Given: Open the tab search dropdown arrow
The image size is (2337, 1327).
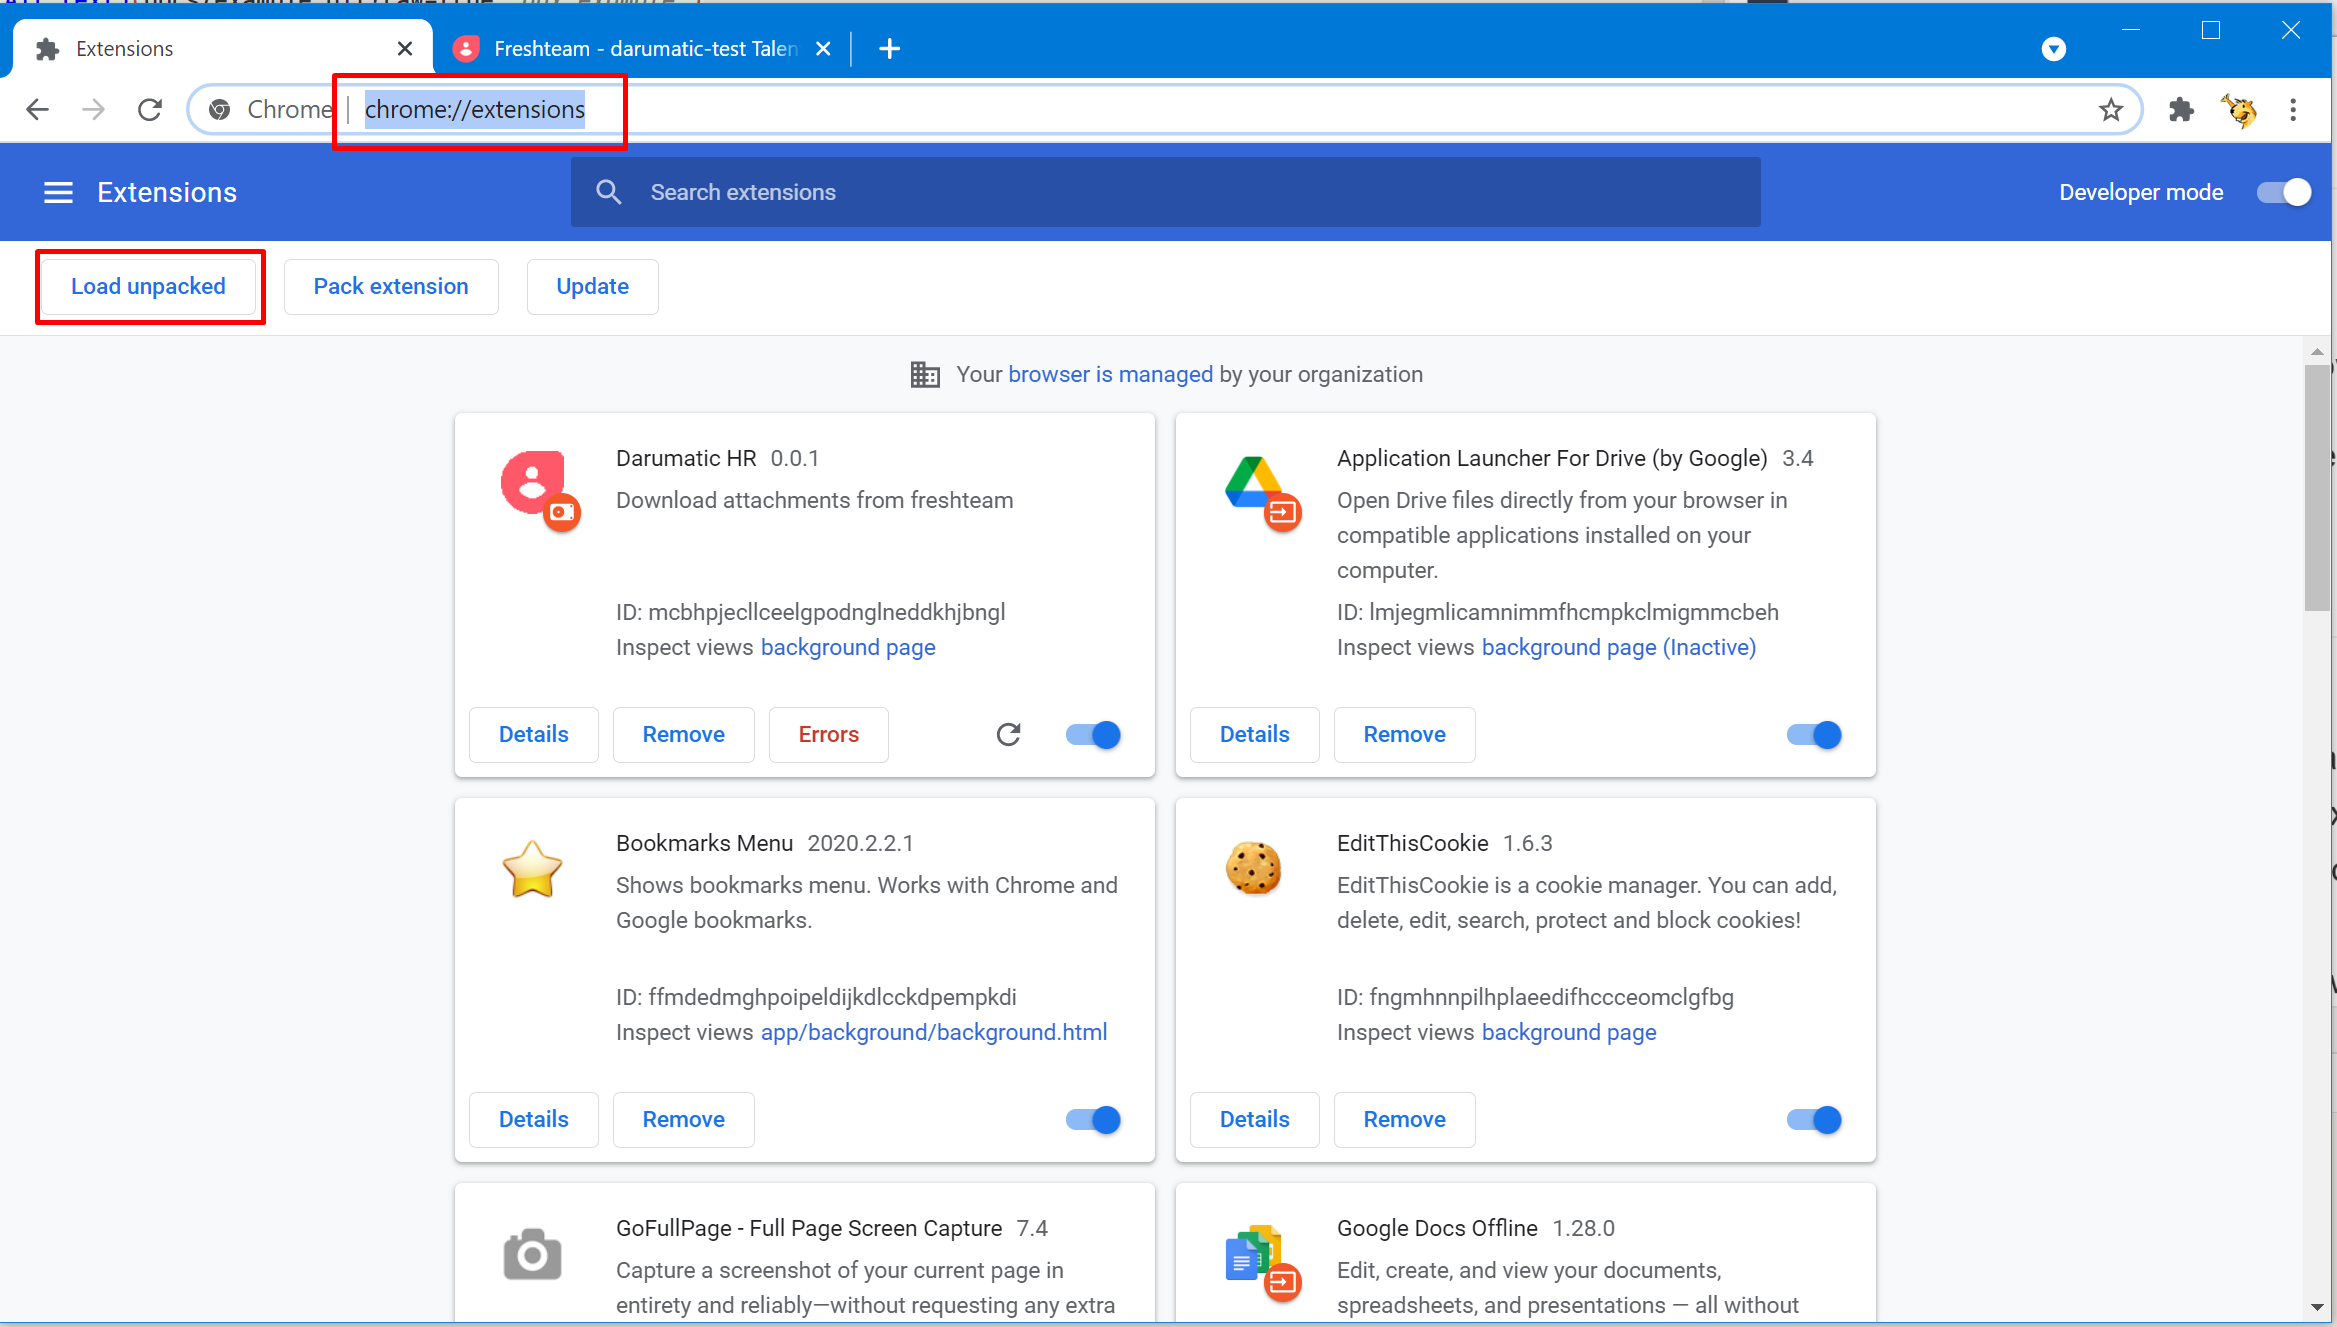Looking at the screenshot, I should (x=2053, y=49).
